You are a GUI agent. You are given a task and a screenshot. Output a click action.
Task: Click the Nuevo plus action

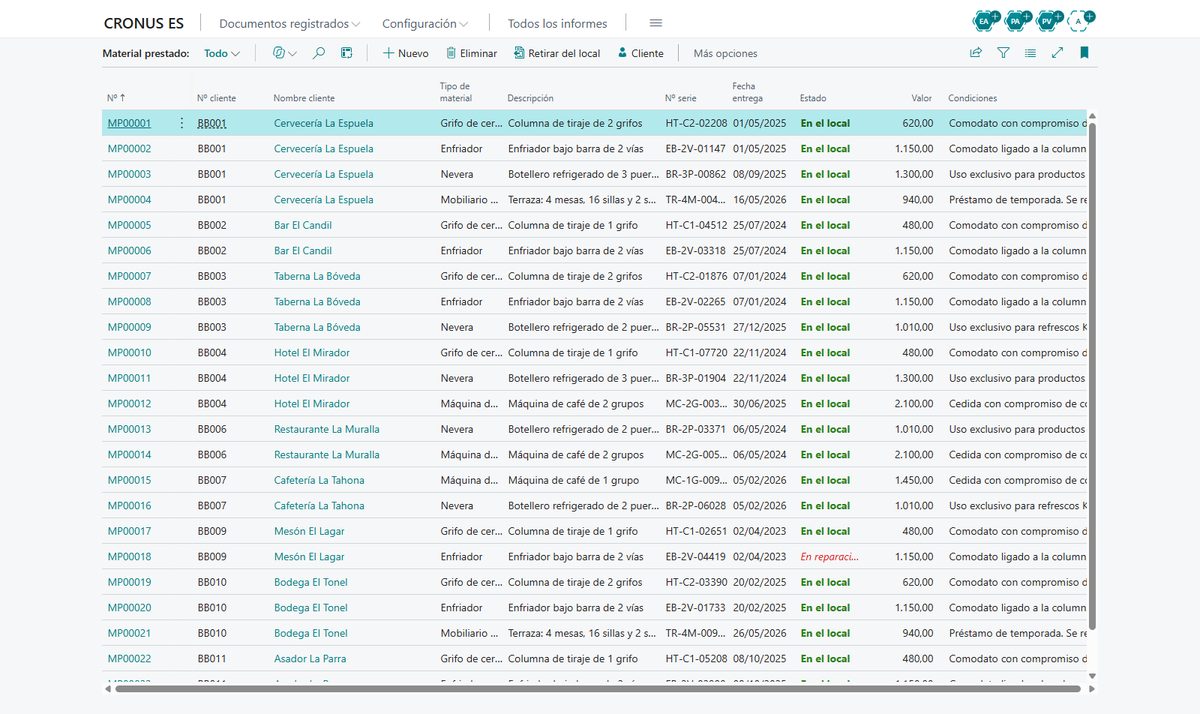tap(406, 53)
